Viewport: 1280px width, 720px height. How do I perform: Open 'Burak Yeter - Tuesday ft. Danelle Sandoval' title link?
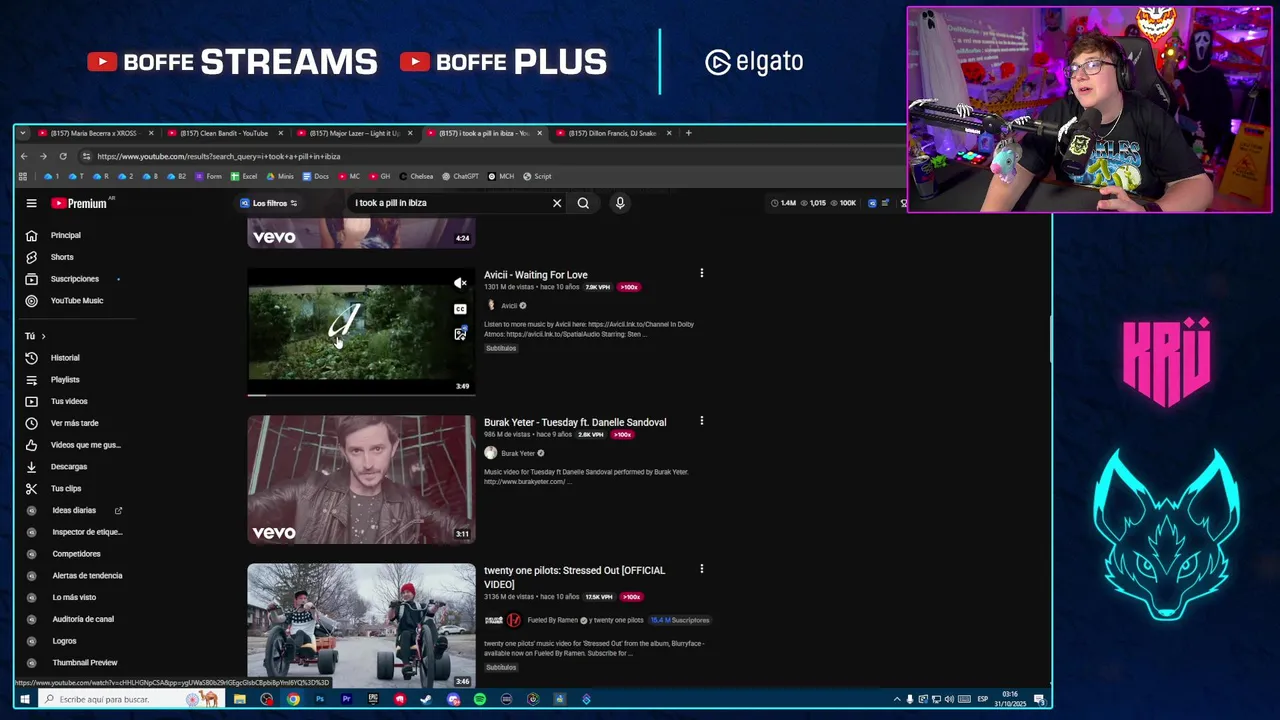575,422
